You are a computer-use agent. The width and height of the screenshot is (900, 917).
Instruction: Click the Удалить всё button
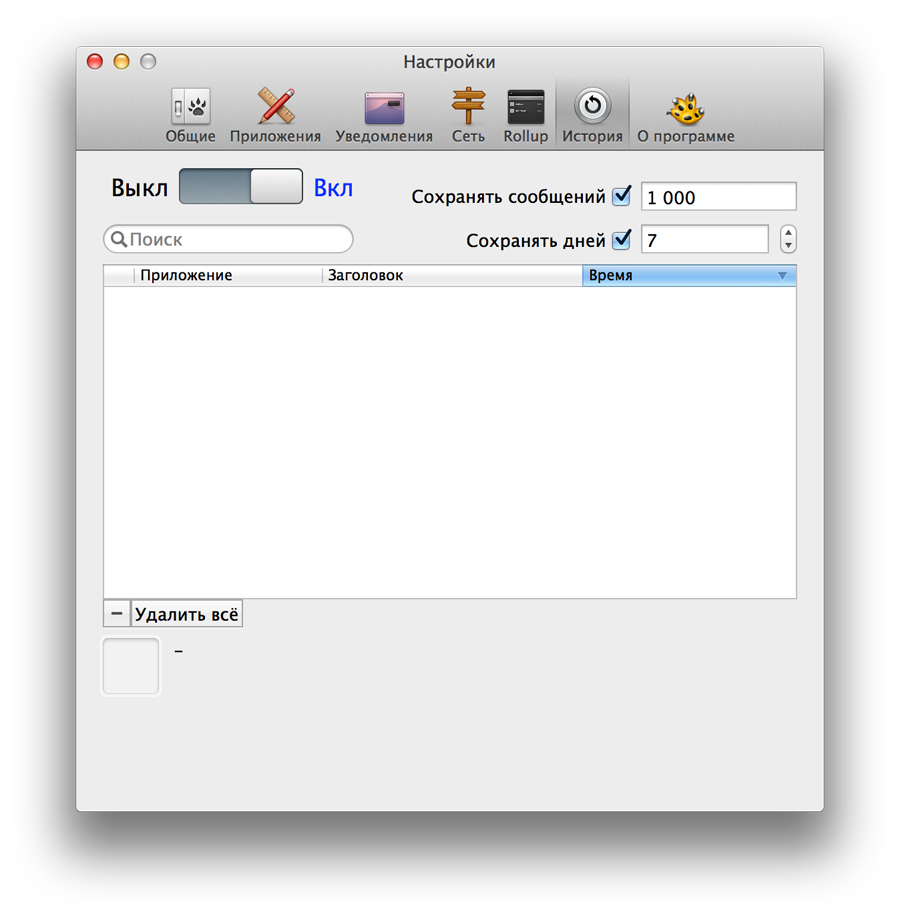click(187, 614)
